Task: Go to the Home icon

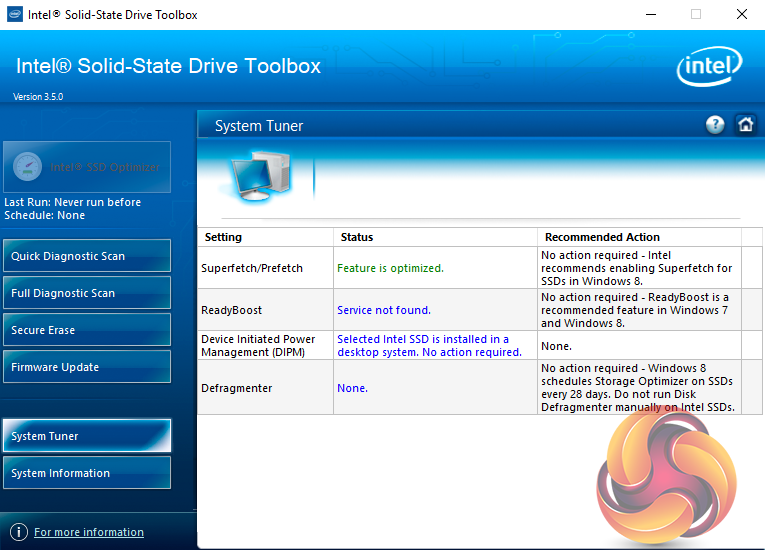Action: (x=745, y=125)
